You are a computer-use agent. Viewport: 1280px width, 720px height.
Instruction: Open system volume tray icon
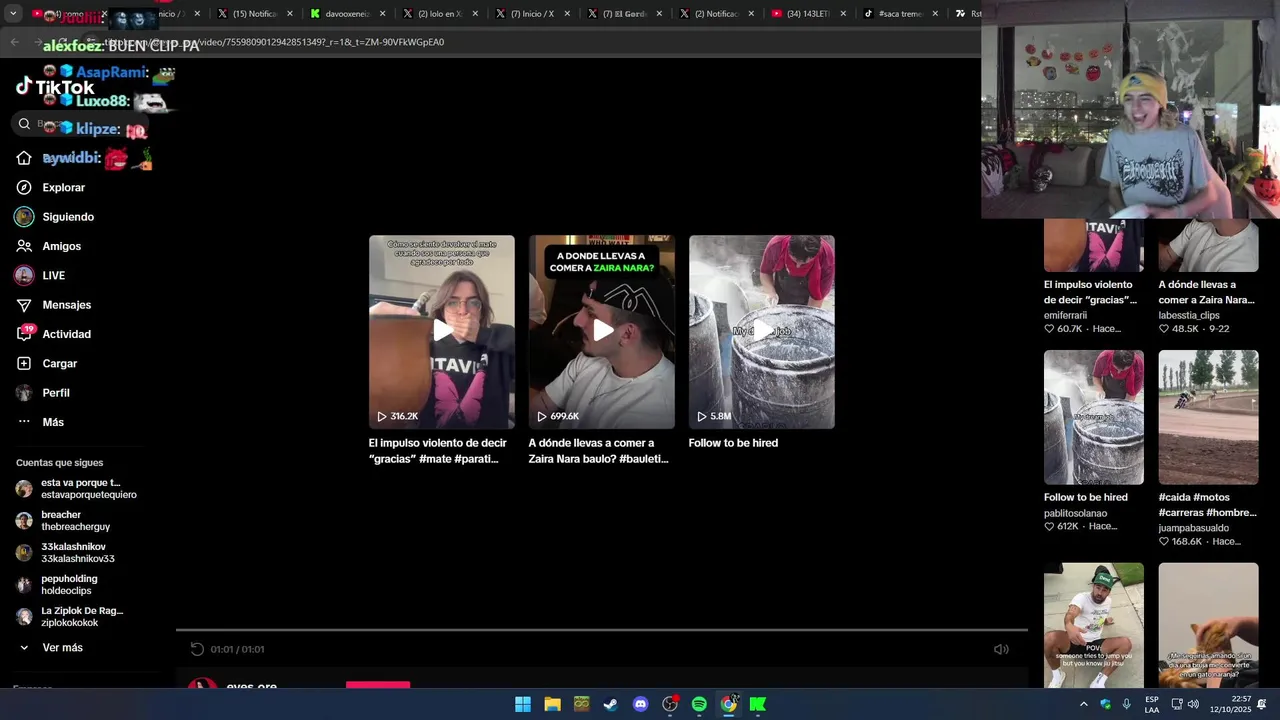tap(1193, 704)
